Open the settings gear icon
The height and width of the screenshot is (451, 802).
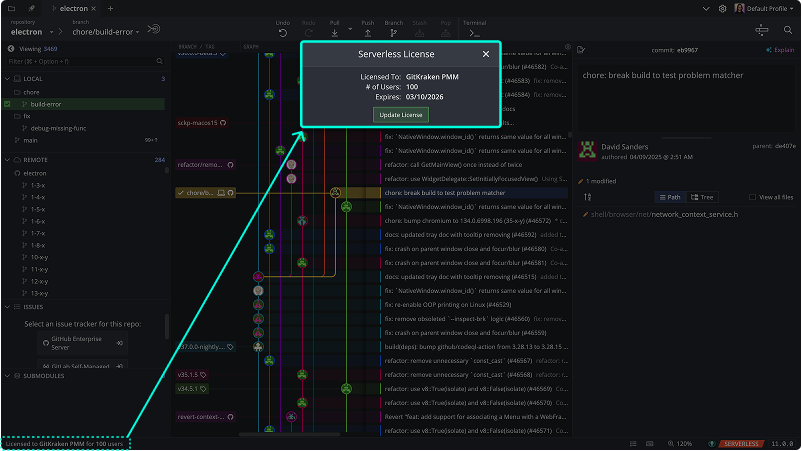(x=722, y=8)
